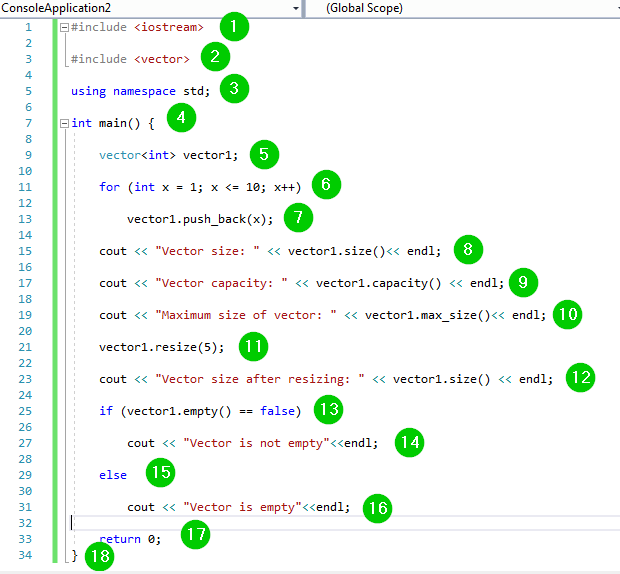
Task: Click green marker 8 after Vector size line
Action: [x=467, y=248]
